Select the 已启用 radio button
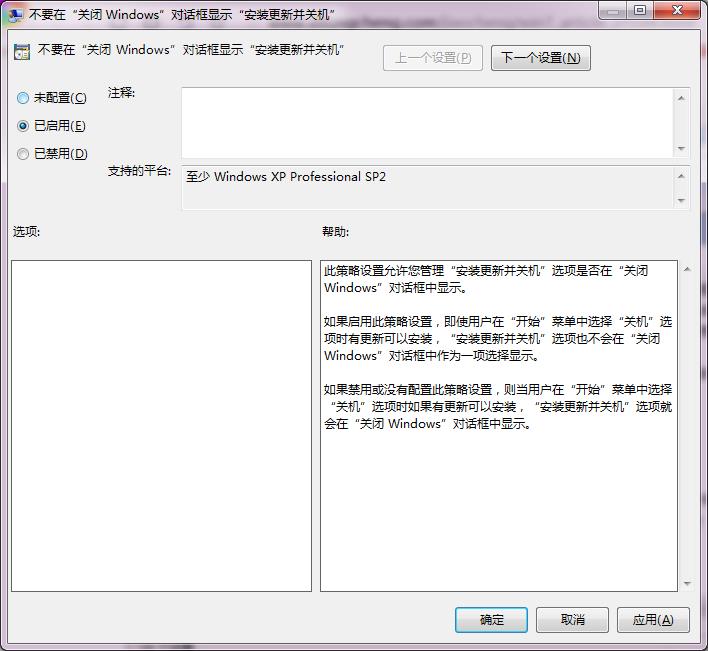 pyautogui.click(x=23, y=126)
